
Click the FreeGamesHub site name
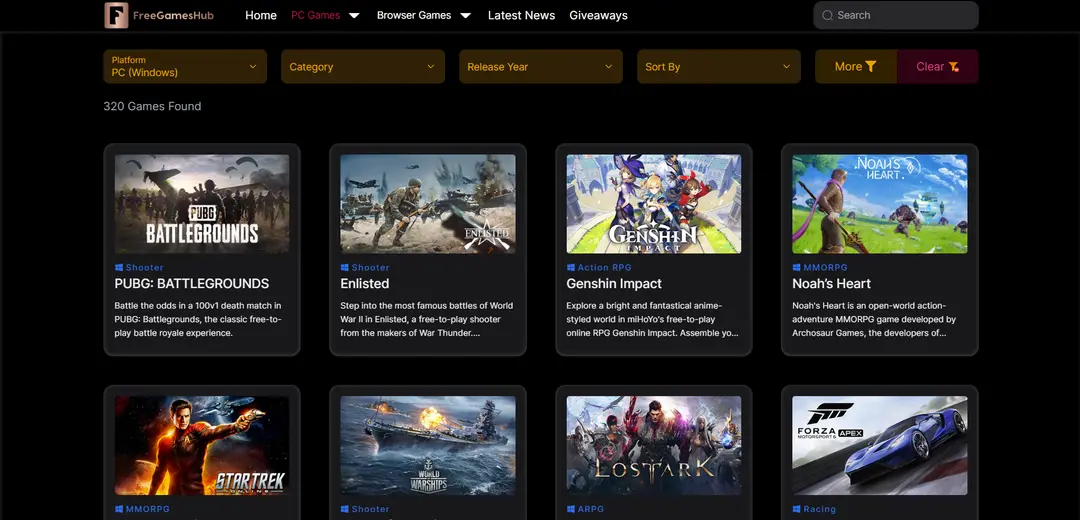coord(173,15)
